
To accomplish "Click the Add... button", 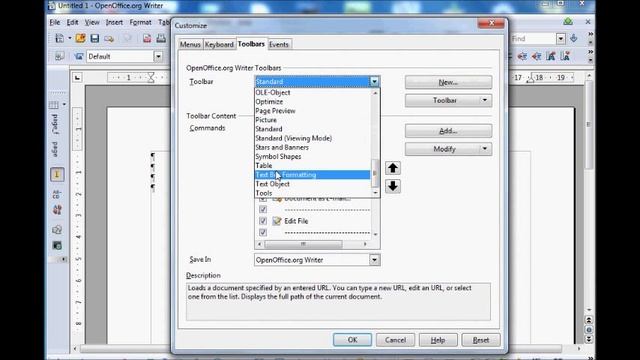I will 448,131.
